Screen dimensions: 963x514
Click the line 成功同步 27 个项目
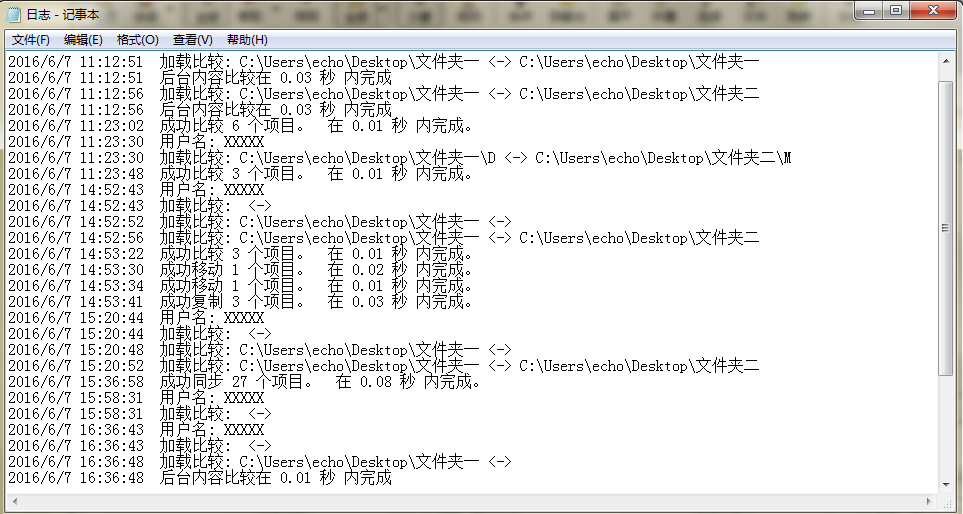pos(244,381)
